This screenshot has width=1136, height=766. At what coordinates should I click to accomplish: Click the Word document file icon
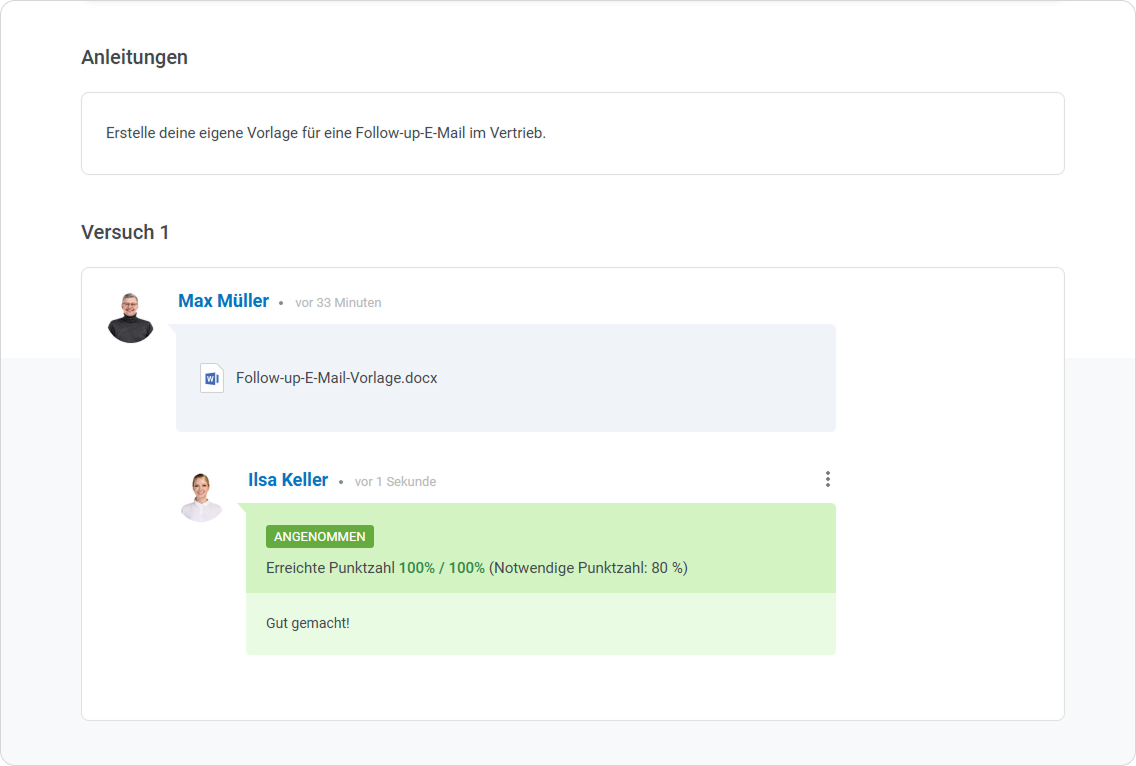click(211, 378)
